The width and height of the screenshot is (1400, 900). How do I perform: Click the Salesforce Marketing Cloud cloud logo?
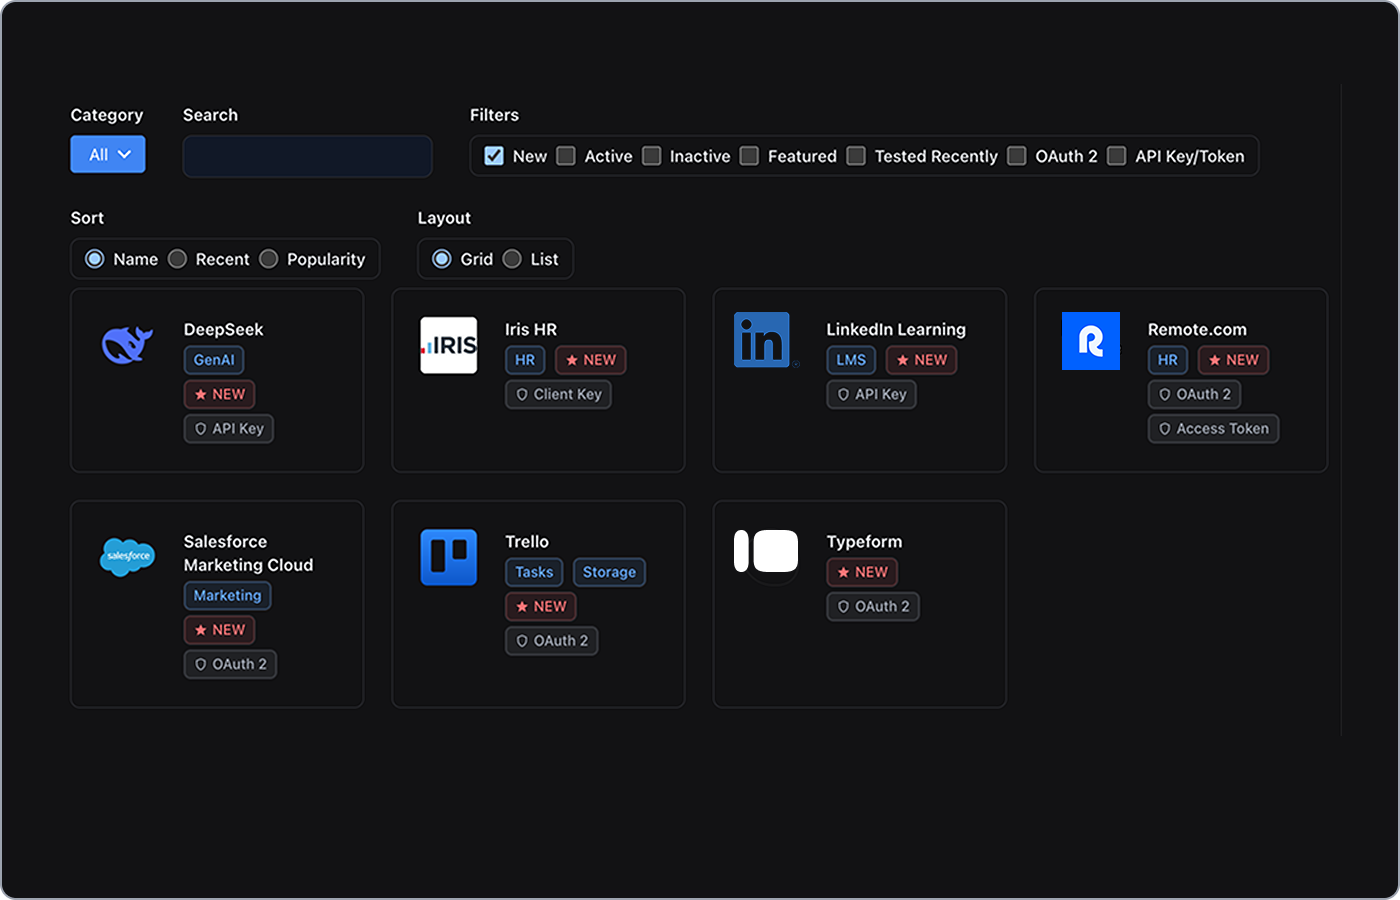pos(127,556)
